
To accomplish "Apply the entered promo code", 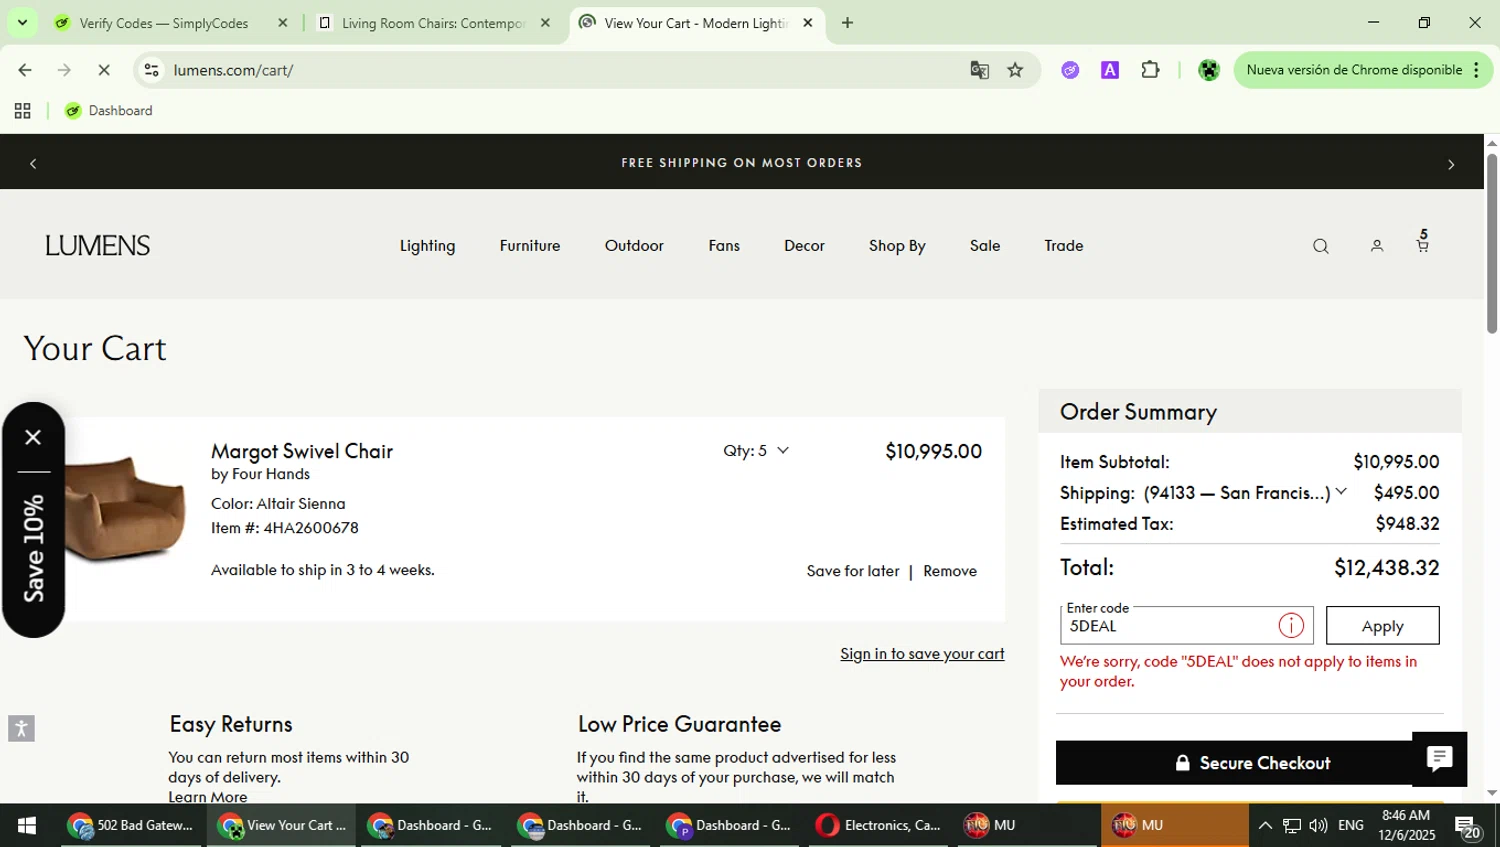I will (1382, 626).
